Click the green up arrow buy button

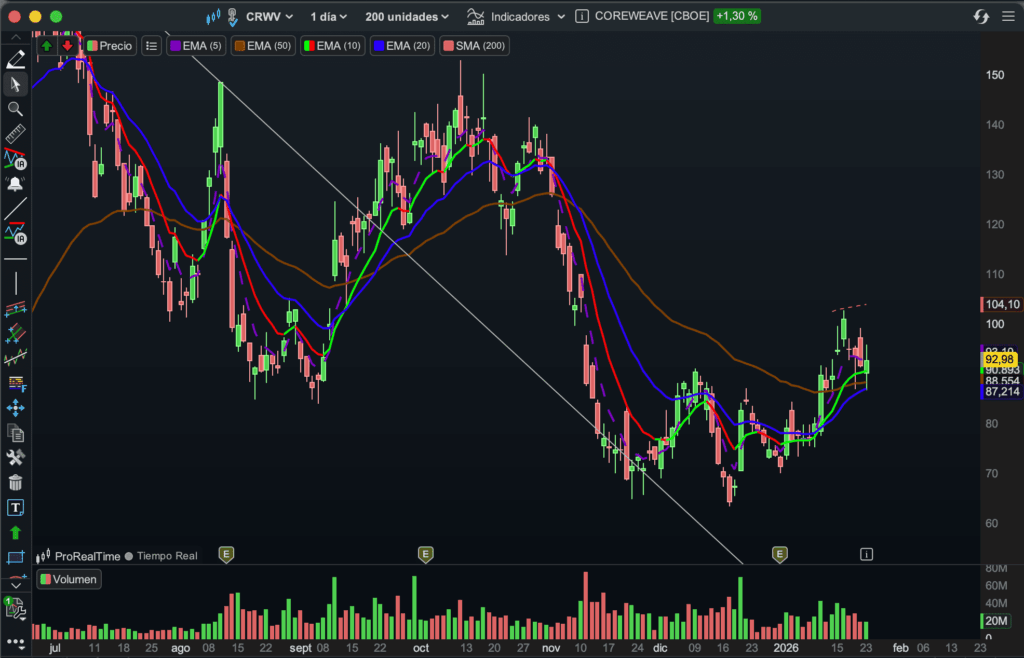point(46,46)
